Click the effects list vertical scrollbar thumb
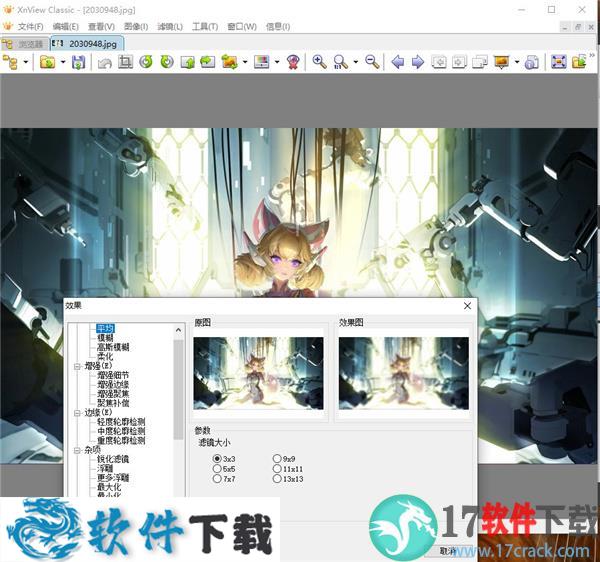Viewport: 600px width, 562px height. pos(178,389)
